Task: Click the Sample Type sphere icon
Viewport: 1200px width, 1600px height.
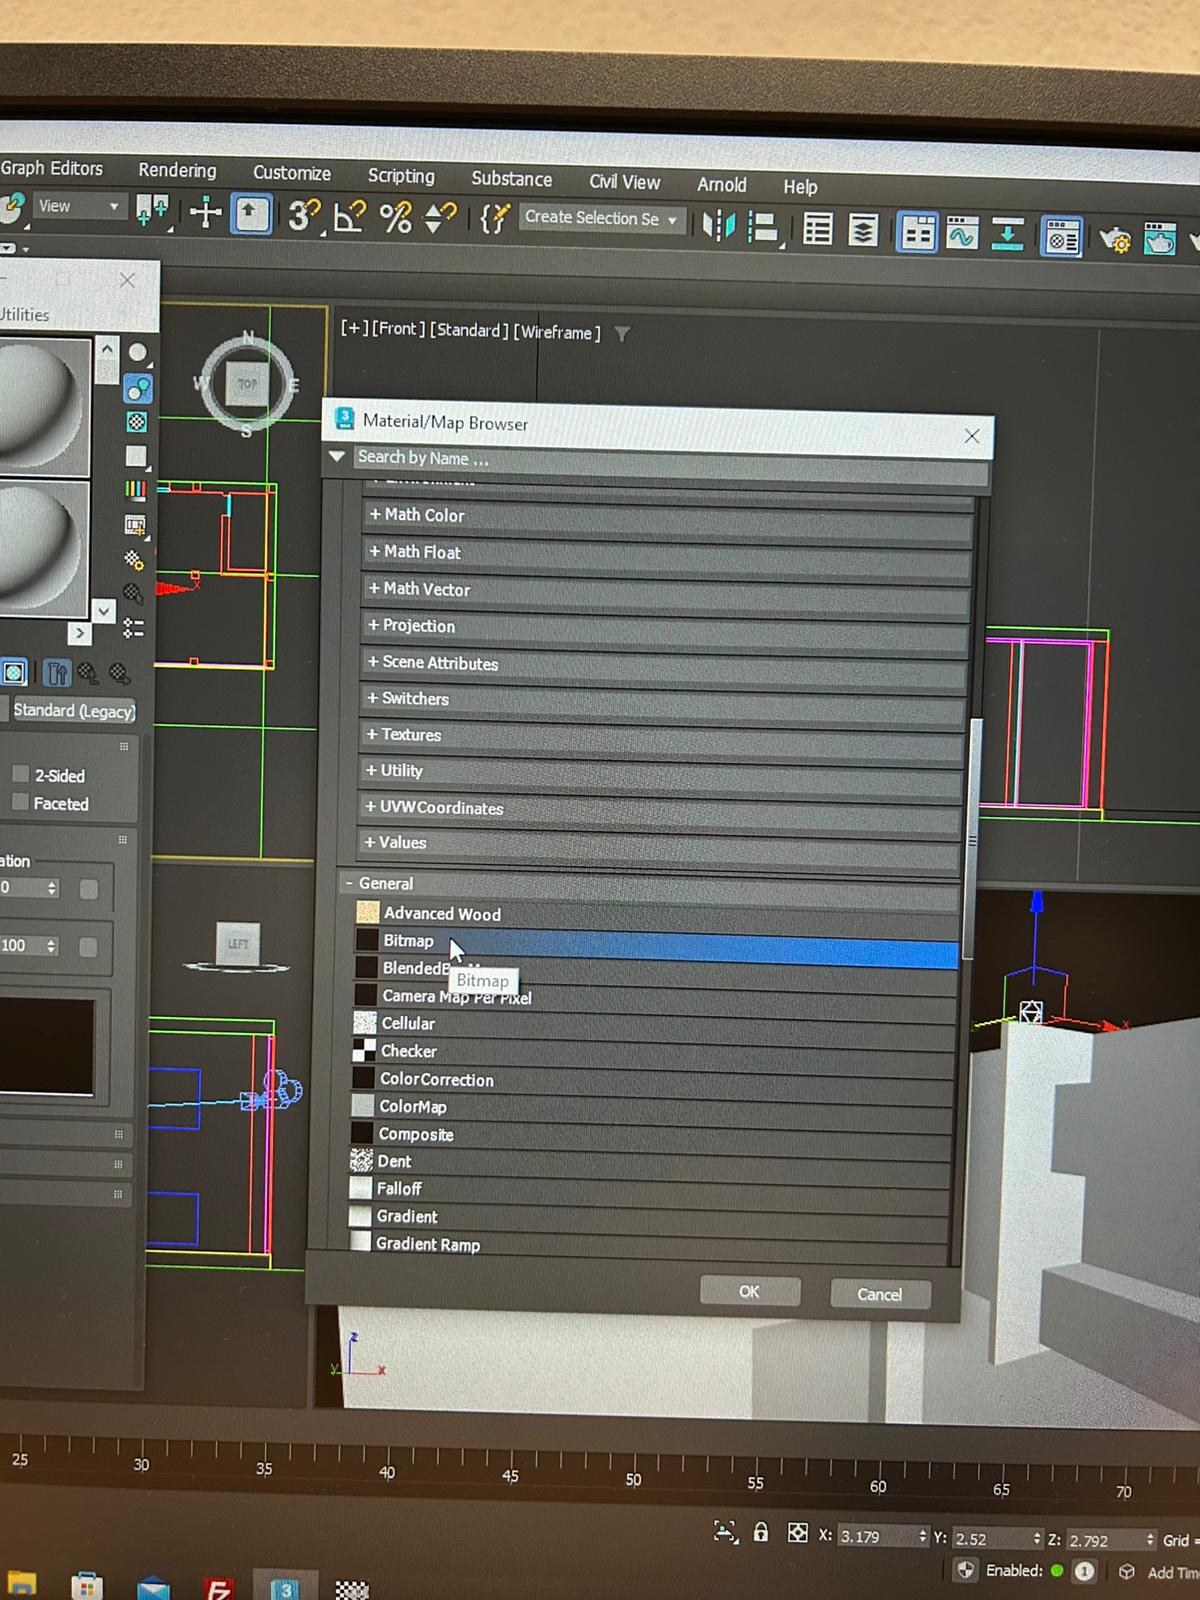Action: click(x=137, y=353)
